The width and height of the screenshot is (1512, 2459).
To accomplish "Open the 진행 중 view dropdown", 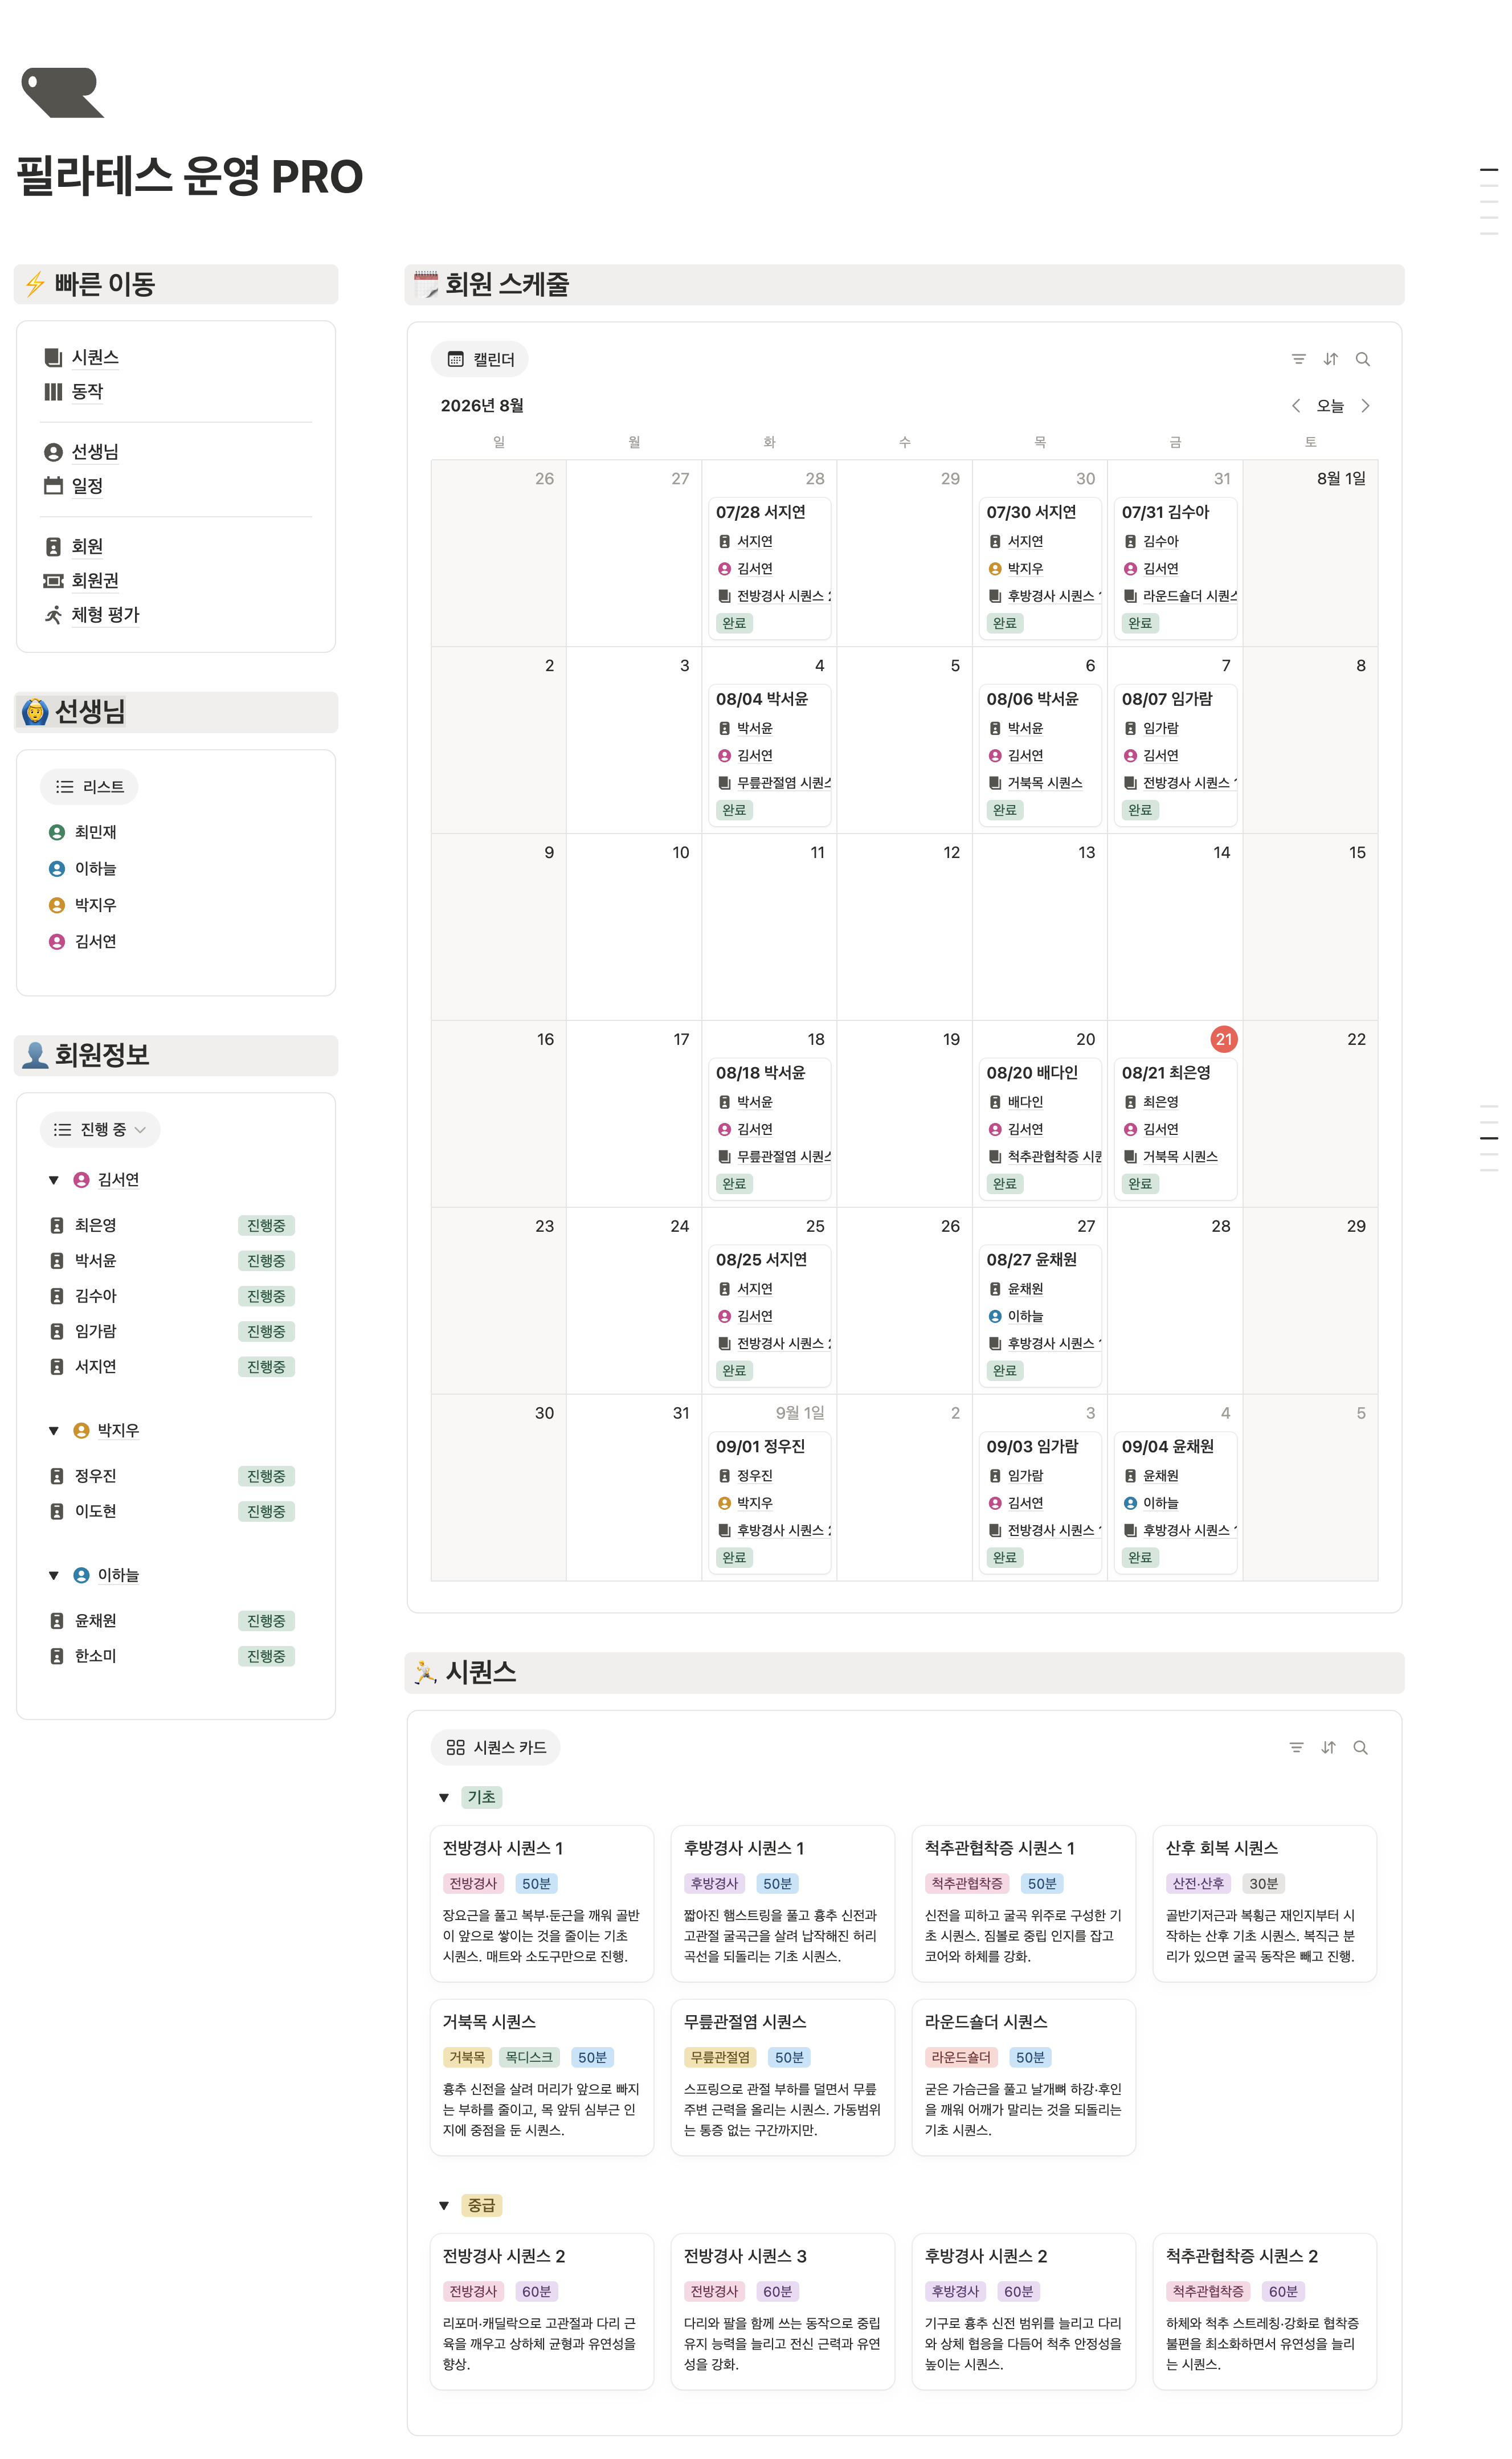I will point(100,1130).
